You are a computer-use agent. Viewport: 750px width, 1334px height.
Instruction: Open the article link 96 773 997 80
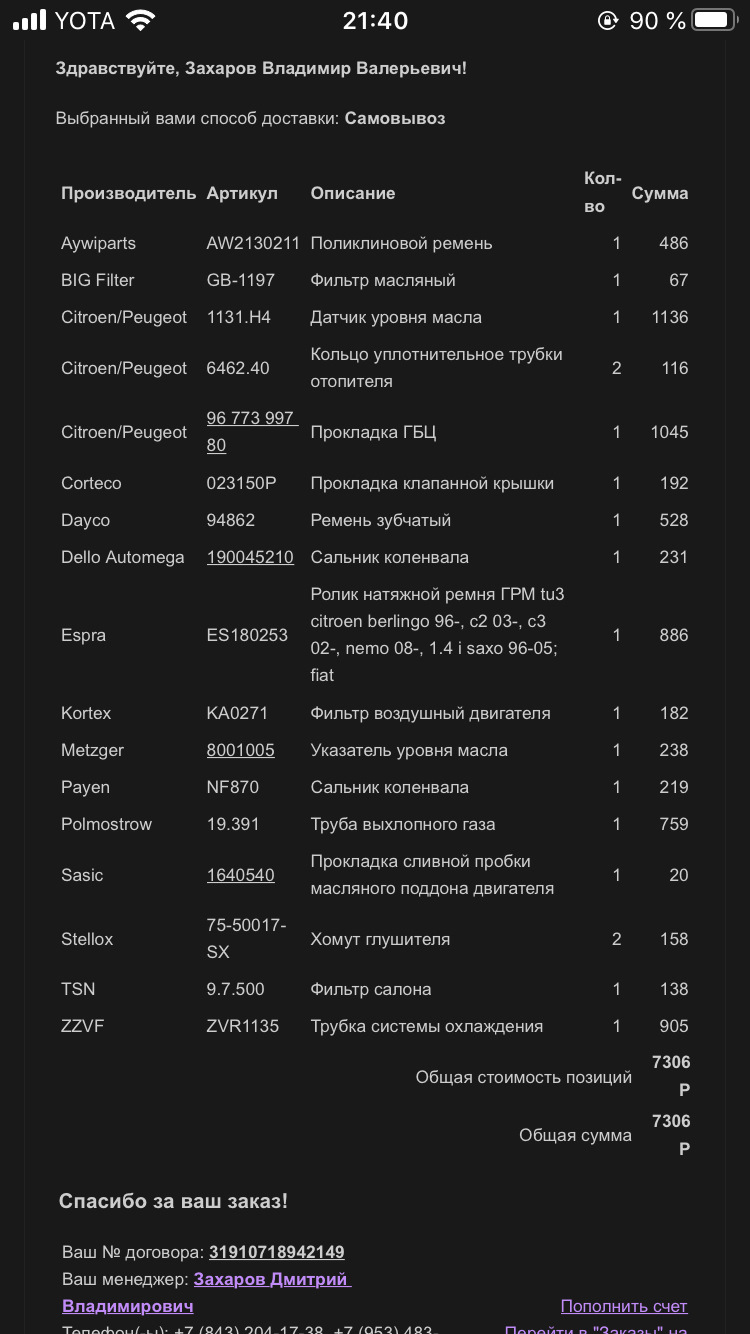(x=252, y=431)
